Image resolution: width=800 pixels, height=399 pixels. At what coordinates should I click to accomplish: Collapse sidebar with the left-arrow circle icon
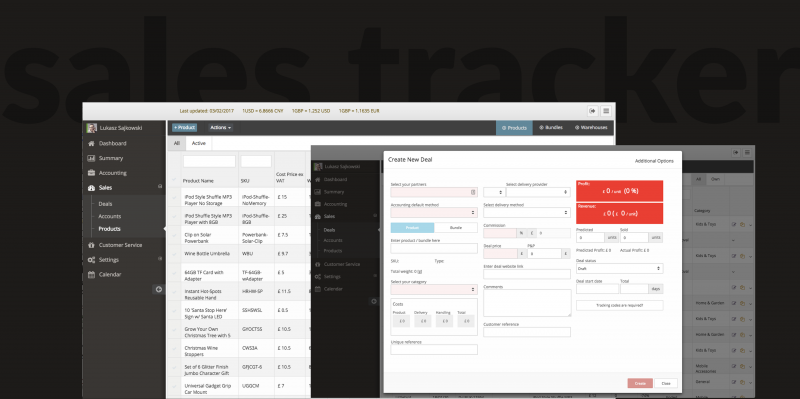point(159,290)
